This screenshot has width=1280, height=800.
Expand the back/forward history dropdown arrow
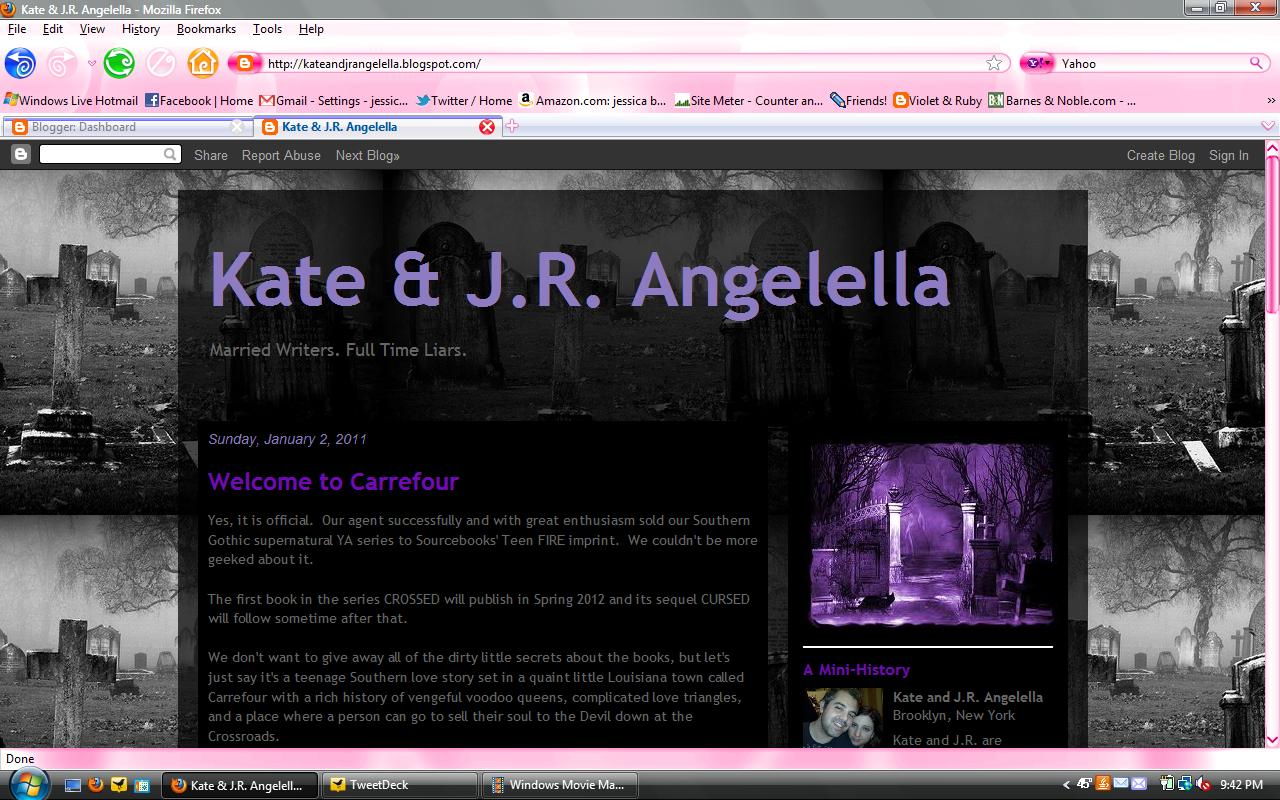[92, 63]
